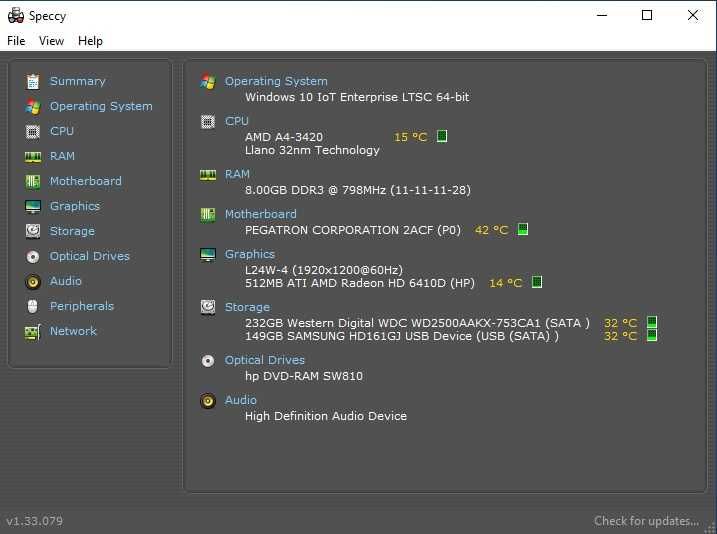Viewport: 717px width, 534px height.
Task: Click 'PEGATRON CORPORATION 2ACF (P0)' text
Action: [353, 230]
